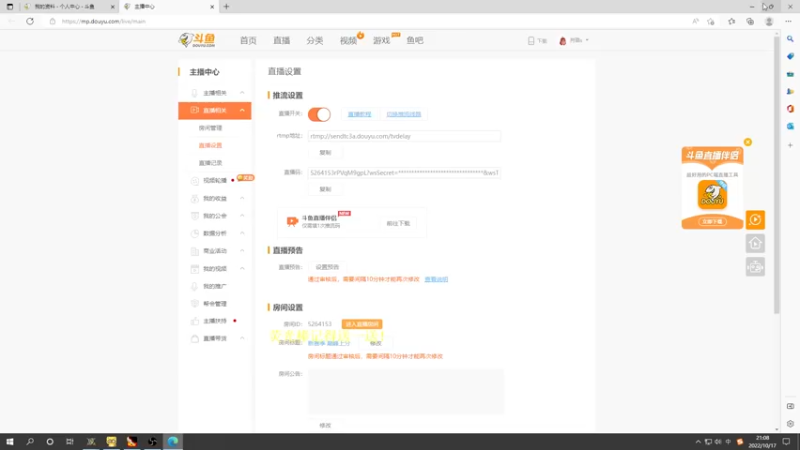Select 直播设置 in the sidebar submenu
Image resolution: width=800 pixels, height=450 pixels.
coord(210,145)
